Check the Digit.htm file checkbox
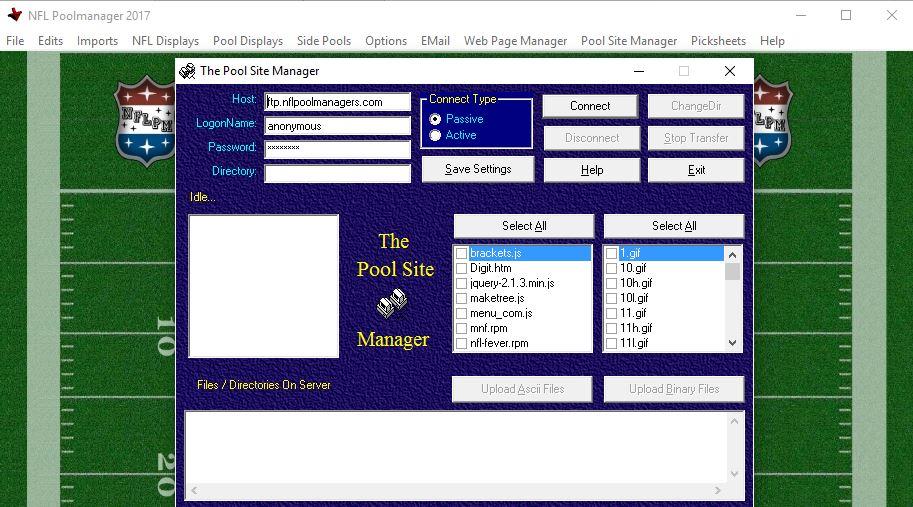This screenshot has width=913, height=507. [x=461, y=268]
